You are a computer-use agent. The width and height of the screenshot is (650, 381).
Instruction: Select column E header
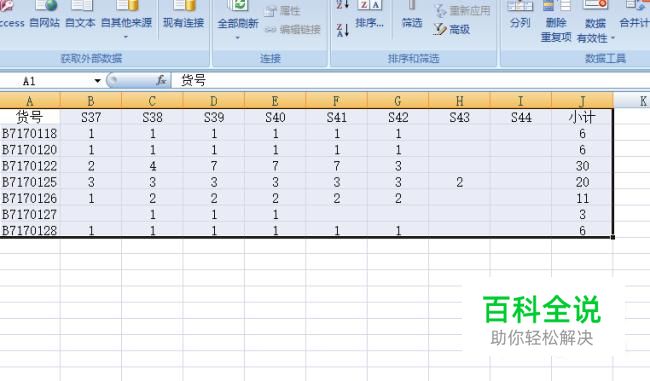click(275, 101)
